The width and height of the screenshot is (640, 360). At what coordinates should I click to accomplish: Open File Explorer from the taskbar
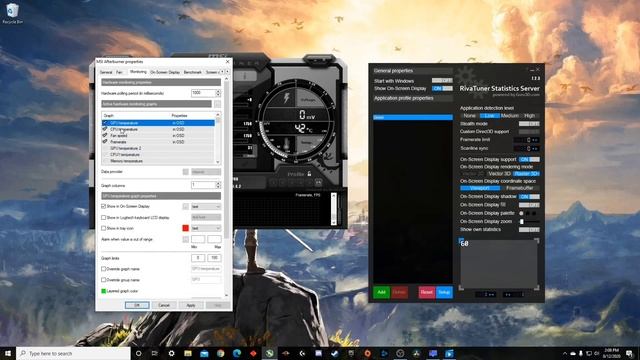(x=188, y=353)
